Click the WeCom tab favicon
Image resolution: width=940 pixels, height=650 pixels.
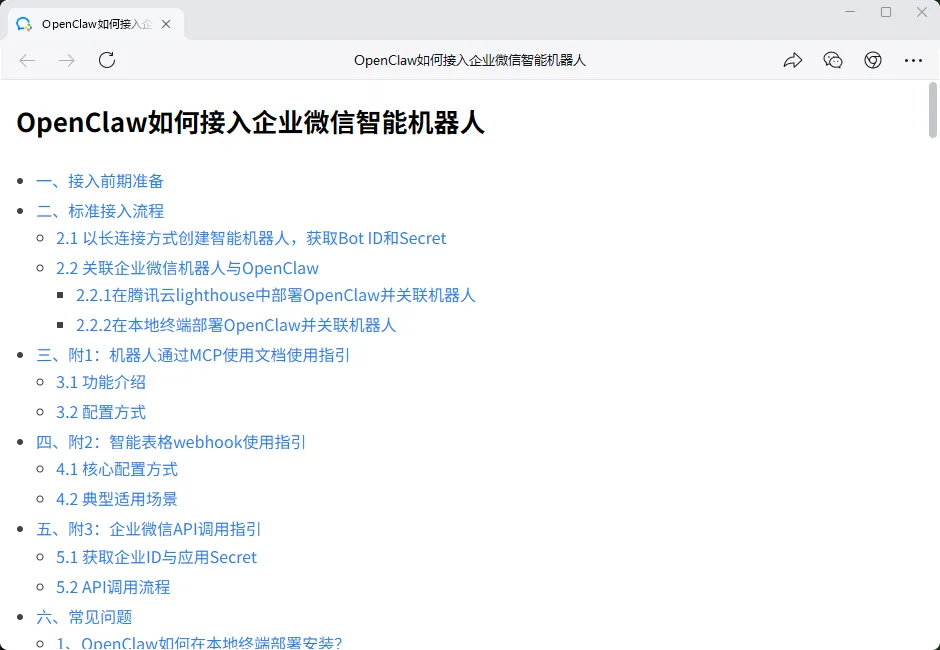tap(24, 24)
